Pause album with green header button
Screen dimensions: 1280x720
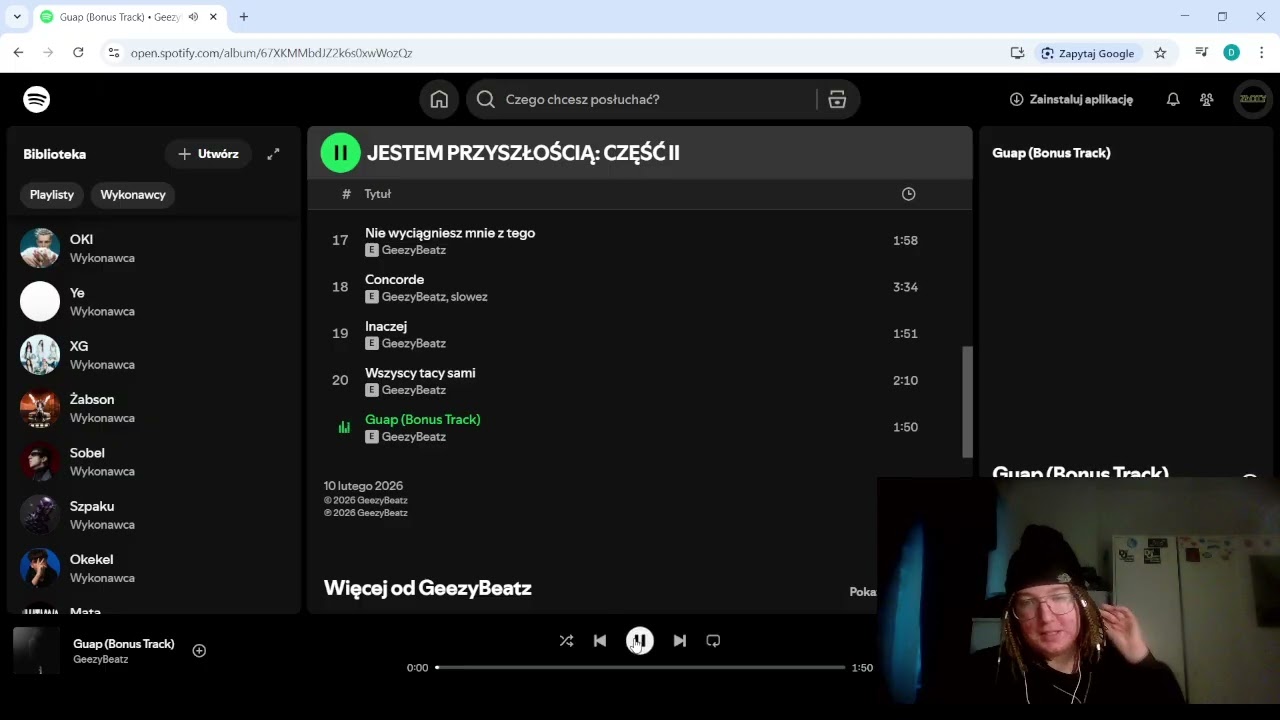[x=340, y=153]
